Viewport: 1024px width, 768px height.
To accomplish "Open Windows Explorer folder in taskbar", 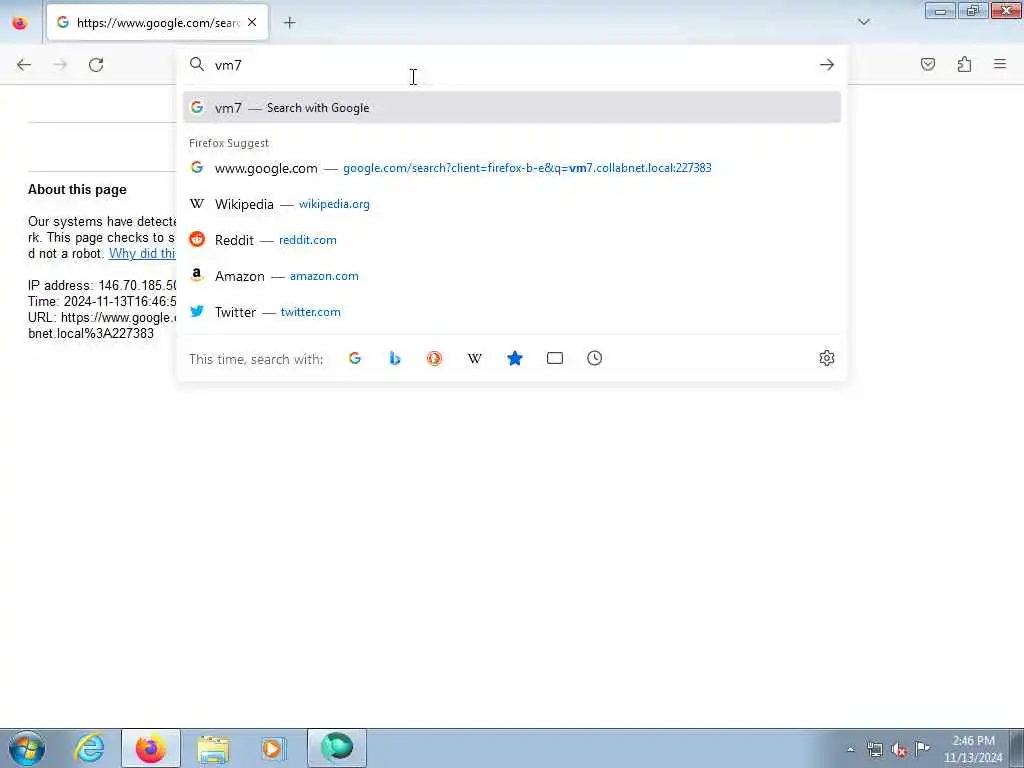I will pos(213,748).
